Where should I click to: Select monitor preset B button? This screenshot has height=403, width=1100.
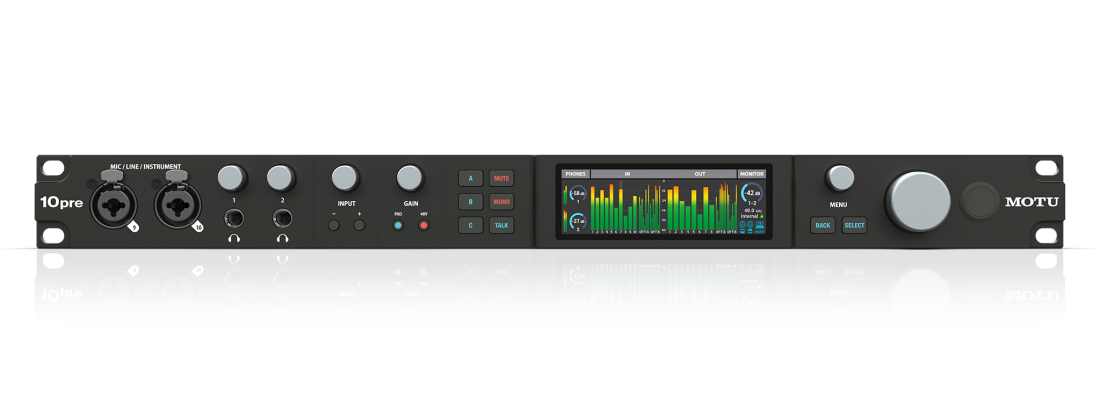(x=470, y=202)
